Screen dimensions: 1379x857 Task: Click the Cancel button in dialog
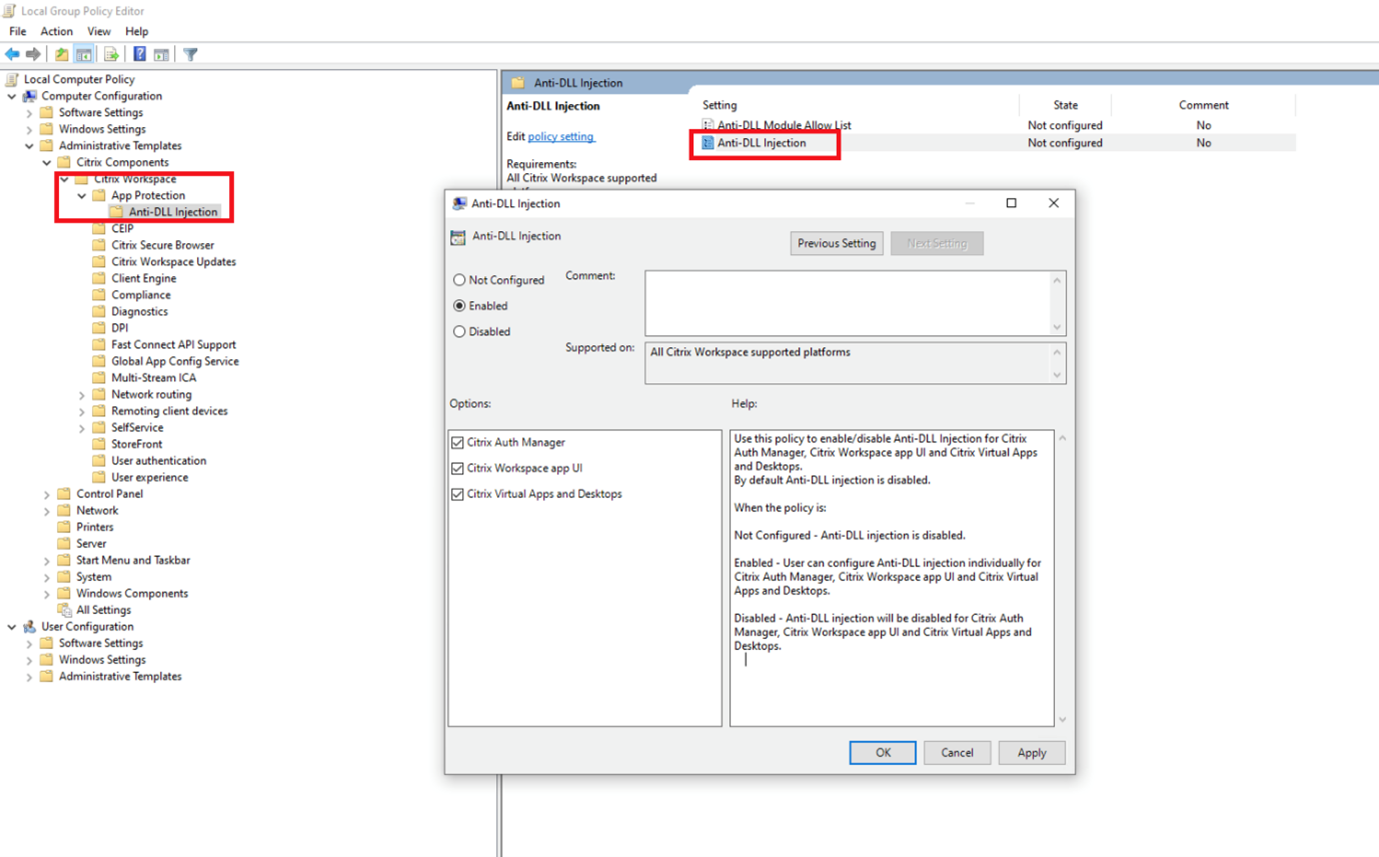point(957,753)
